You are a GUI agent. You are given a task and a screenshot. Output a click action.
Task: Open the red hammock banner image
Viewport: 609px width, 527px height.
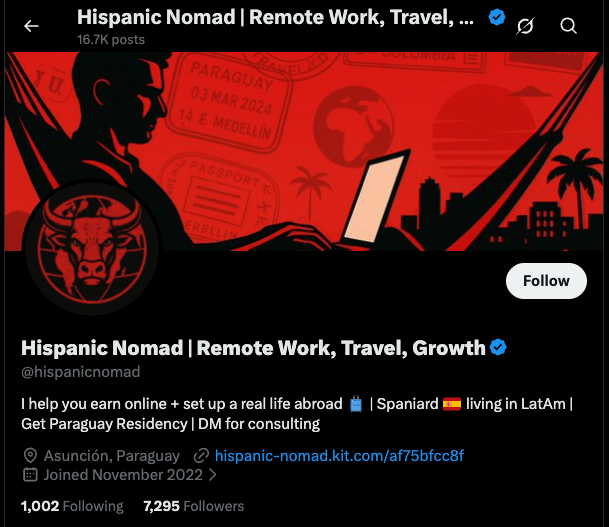[x=304, y=151]
